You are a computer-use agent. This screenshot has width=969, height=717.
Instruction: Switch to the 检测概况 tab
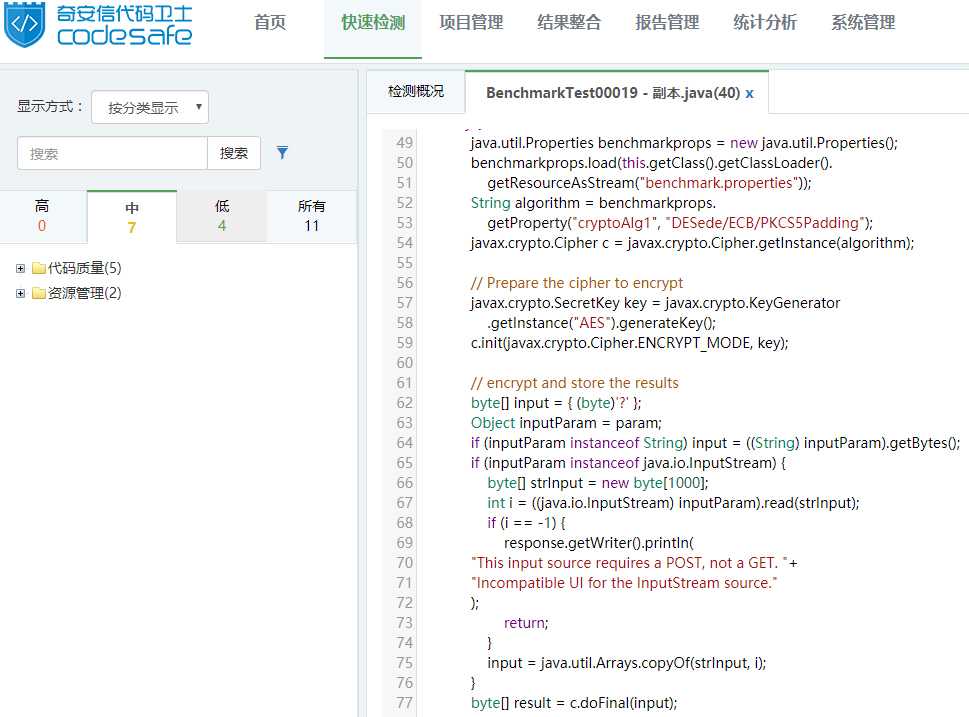coord(416,92)
